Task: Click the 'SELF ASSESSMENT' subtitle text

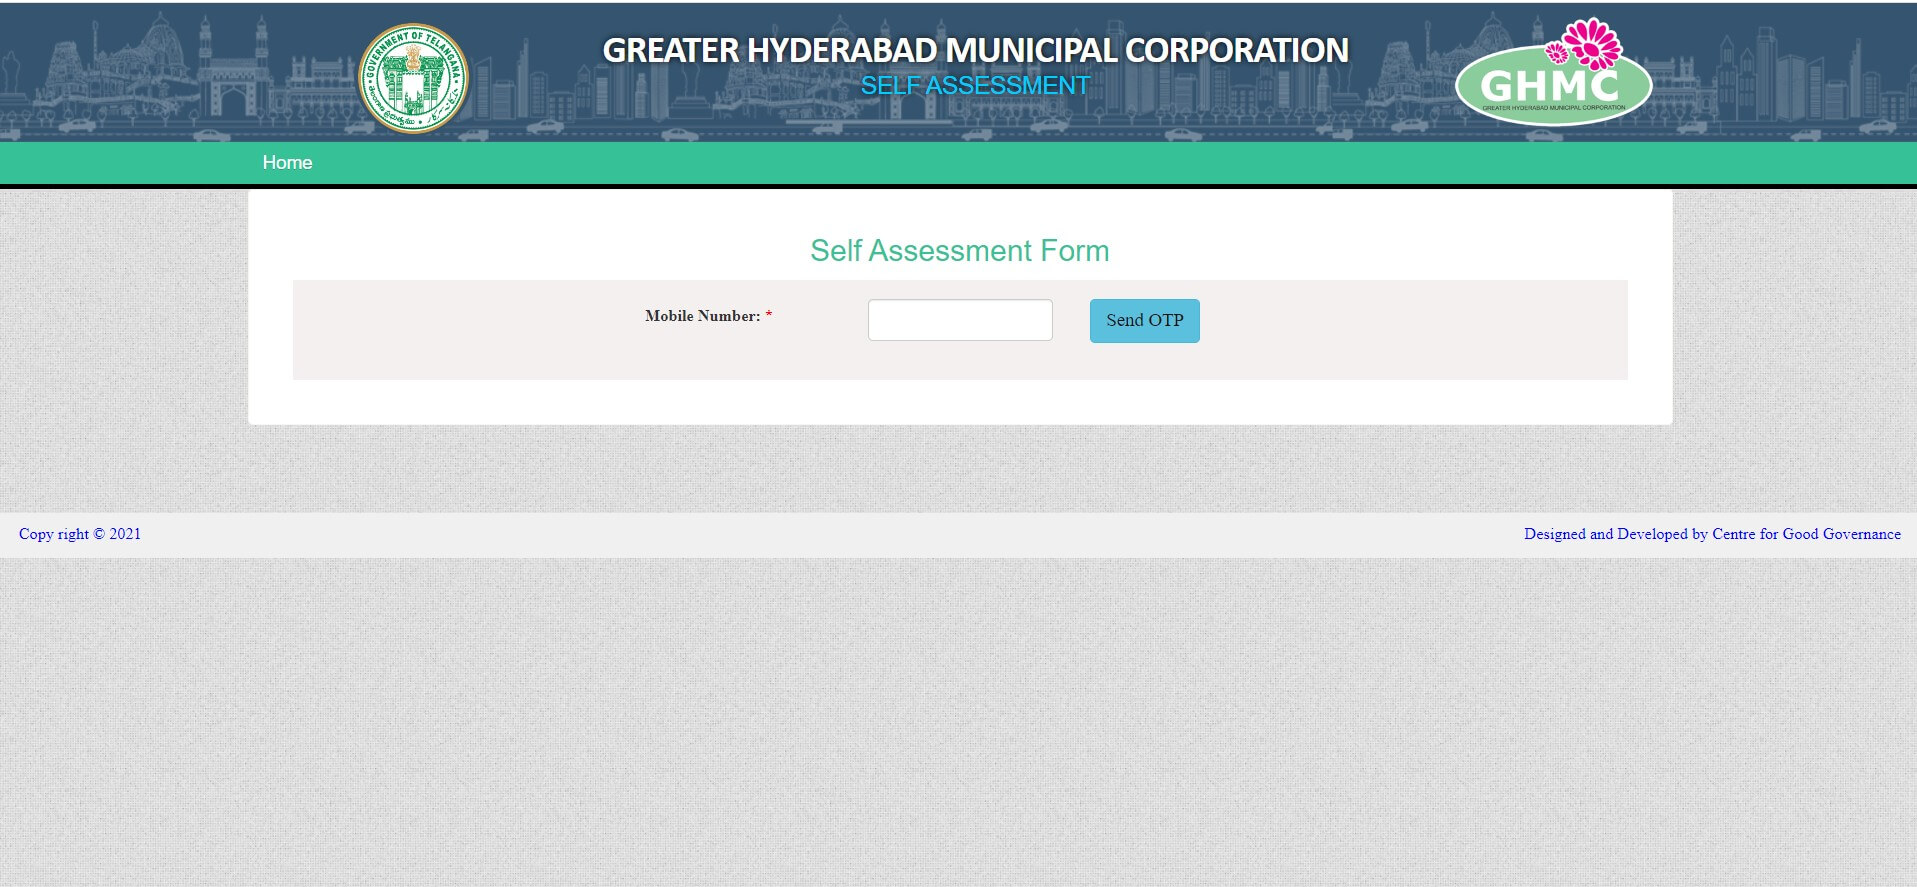Action: tap(975, 86)
